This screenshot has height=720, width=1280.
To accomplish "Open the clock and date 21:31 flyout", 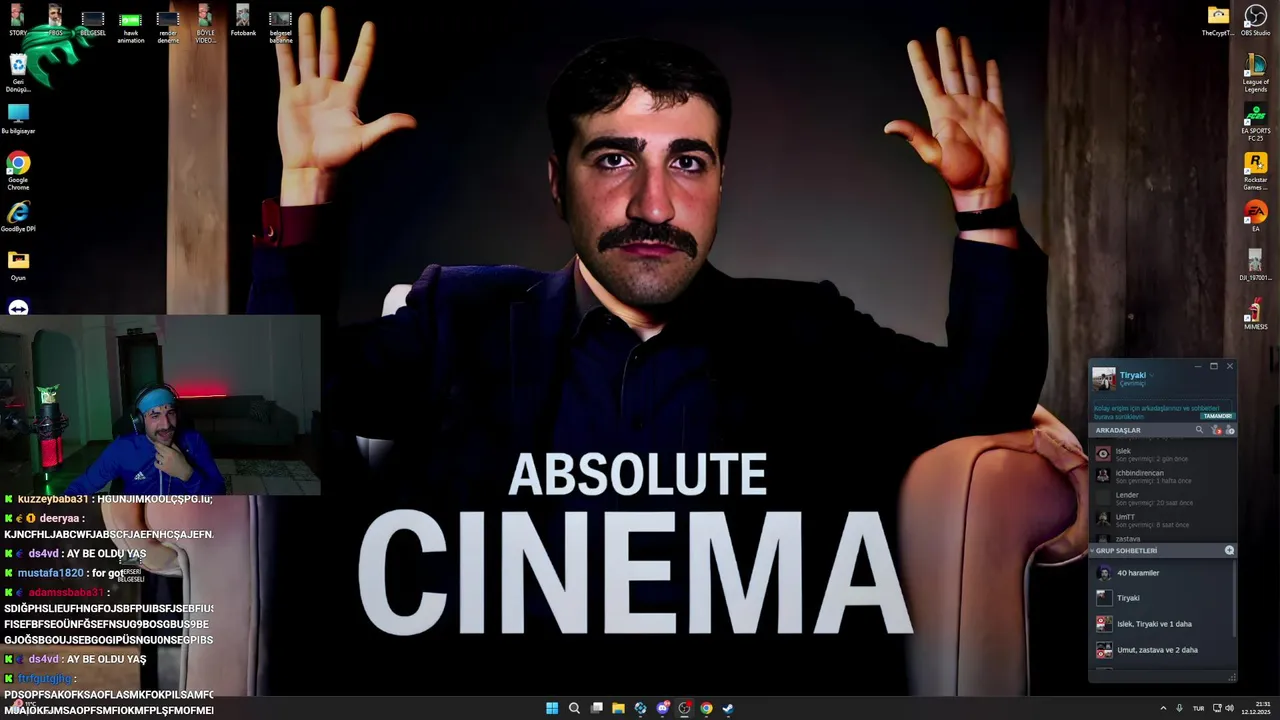I will click(x=1255, y=708).
